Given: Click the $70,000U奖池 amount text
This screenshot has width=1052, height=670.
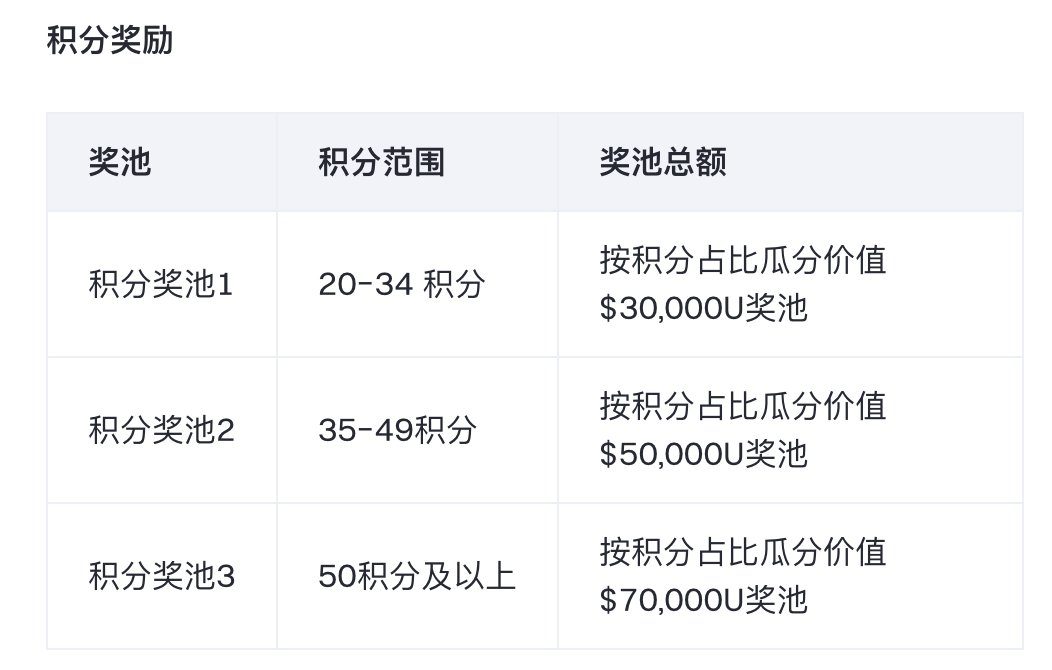Looking at the screenshot, I should coord(703,600).
